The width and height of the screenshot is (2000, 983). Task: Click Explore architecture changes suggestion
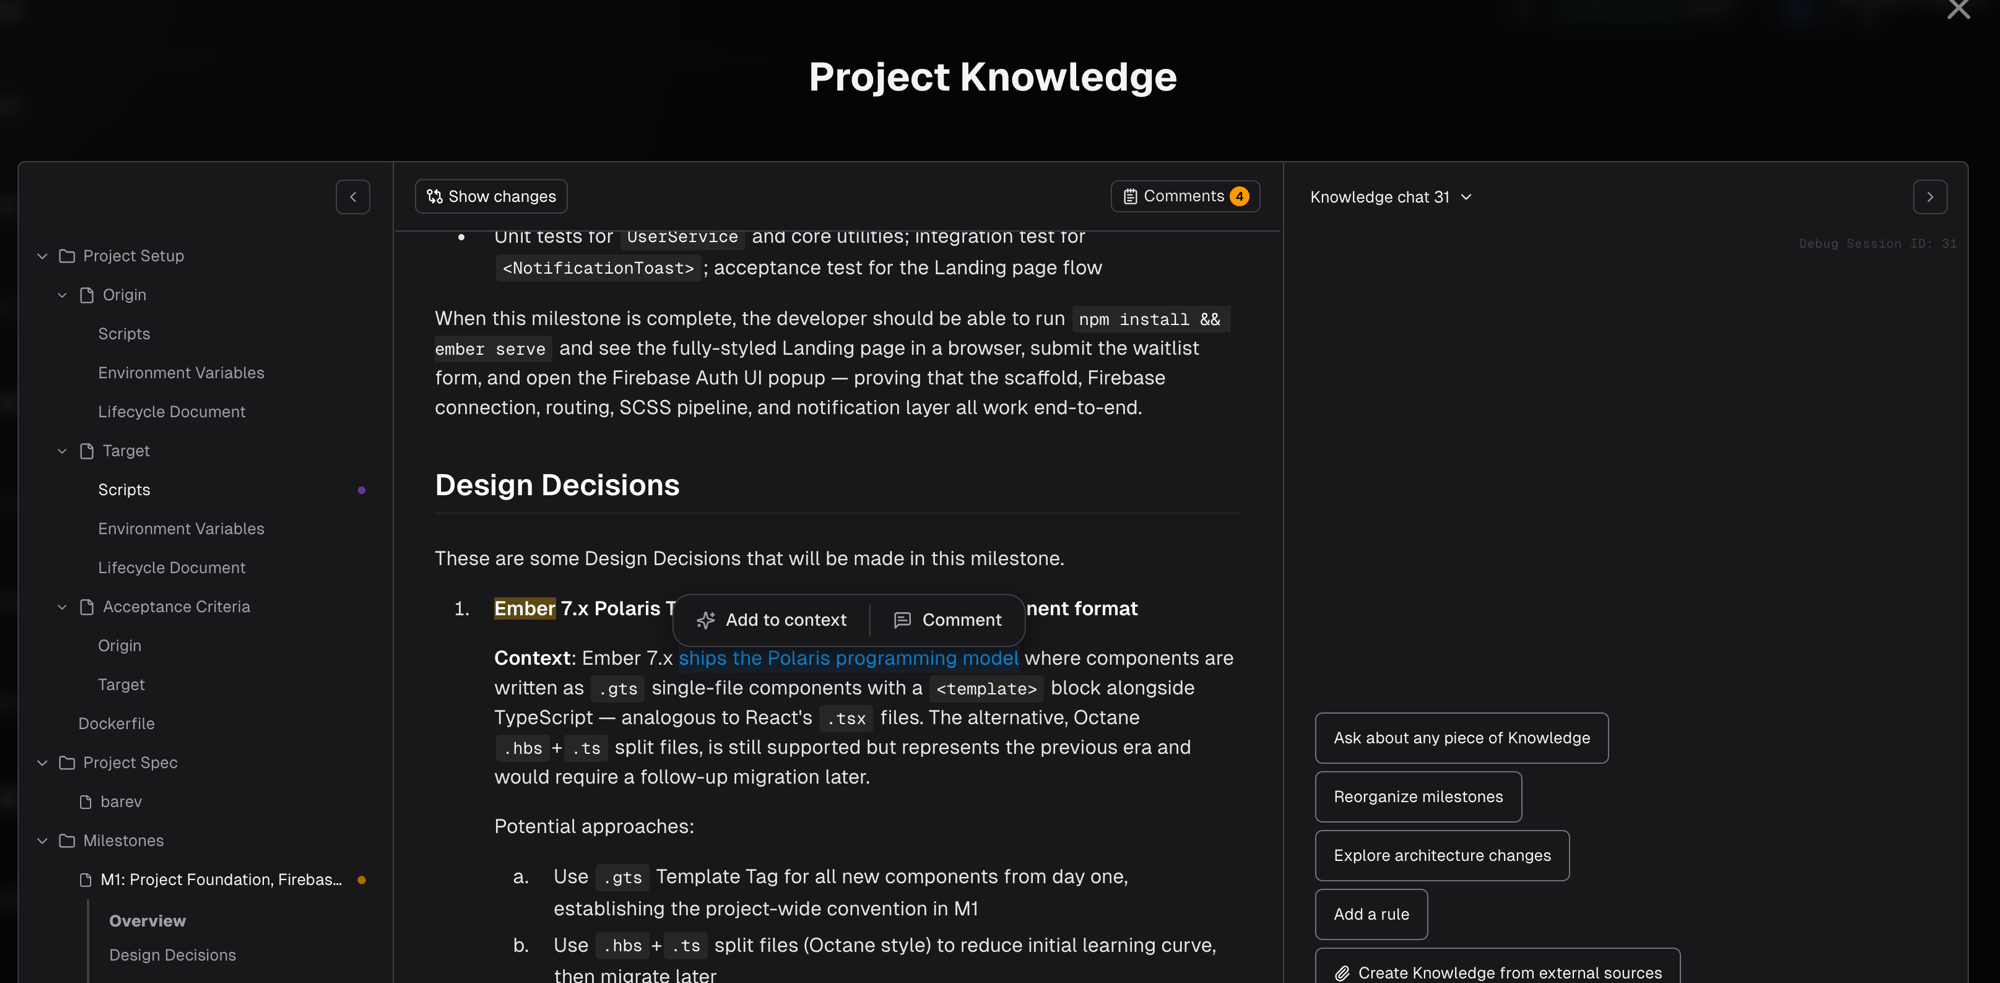[x=1442, y=856]
